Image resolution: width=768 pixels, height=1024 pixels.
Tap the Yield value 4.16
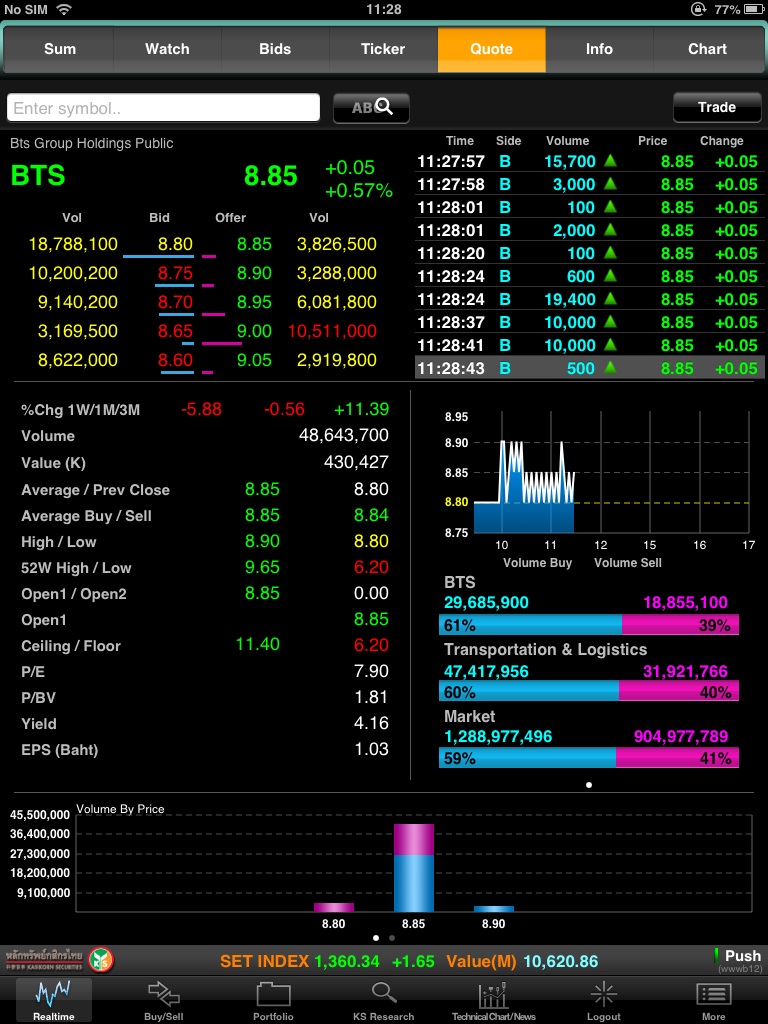pyautogui.click(x=371, y=724)
